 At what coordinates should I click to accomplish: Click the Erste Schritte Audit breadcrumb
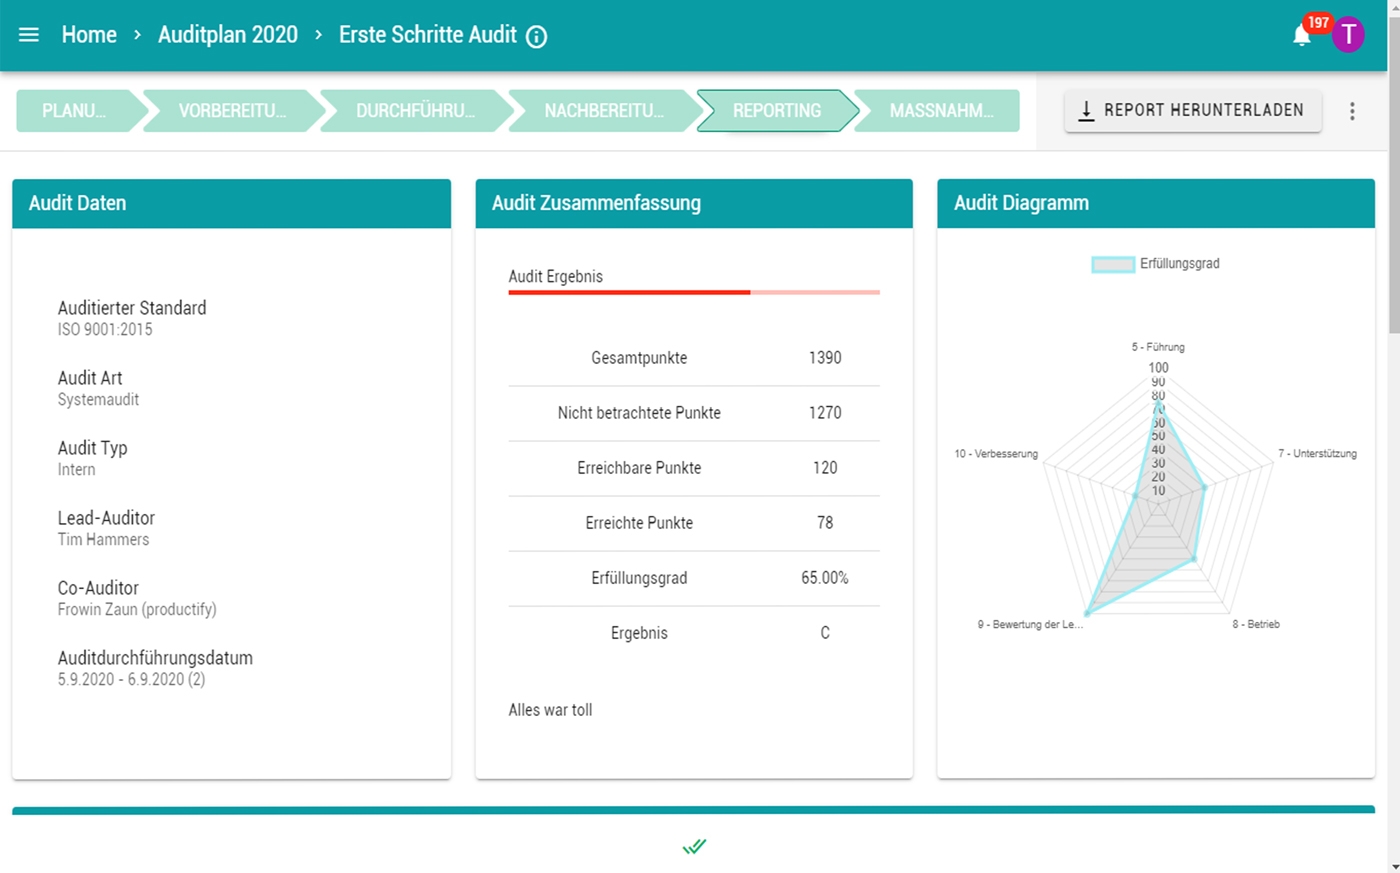428,35
